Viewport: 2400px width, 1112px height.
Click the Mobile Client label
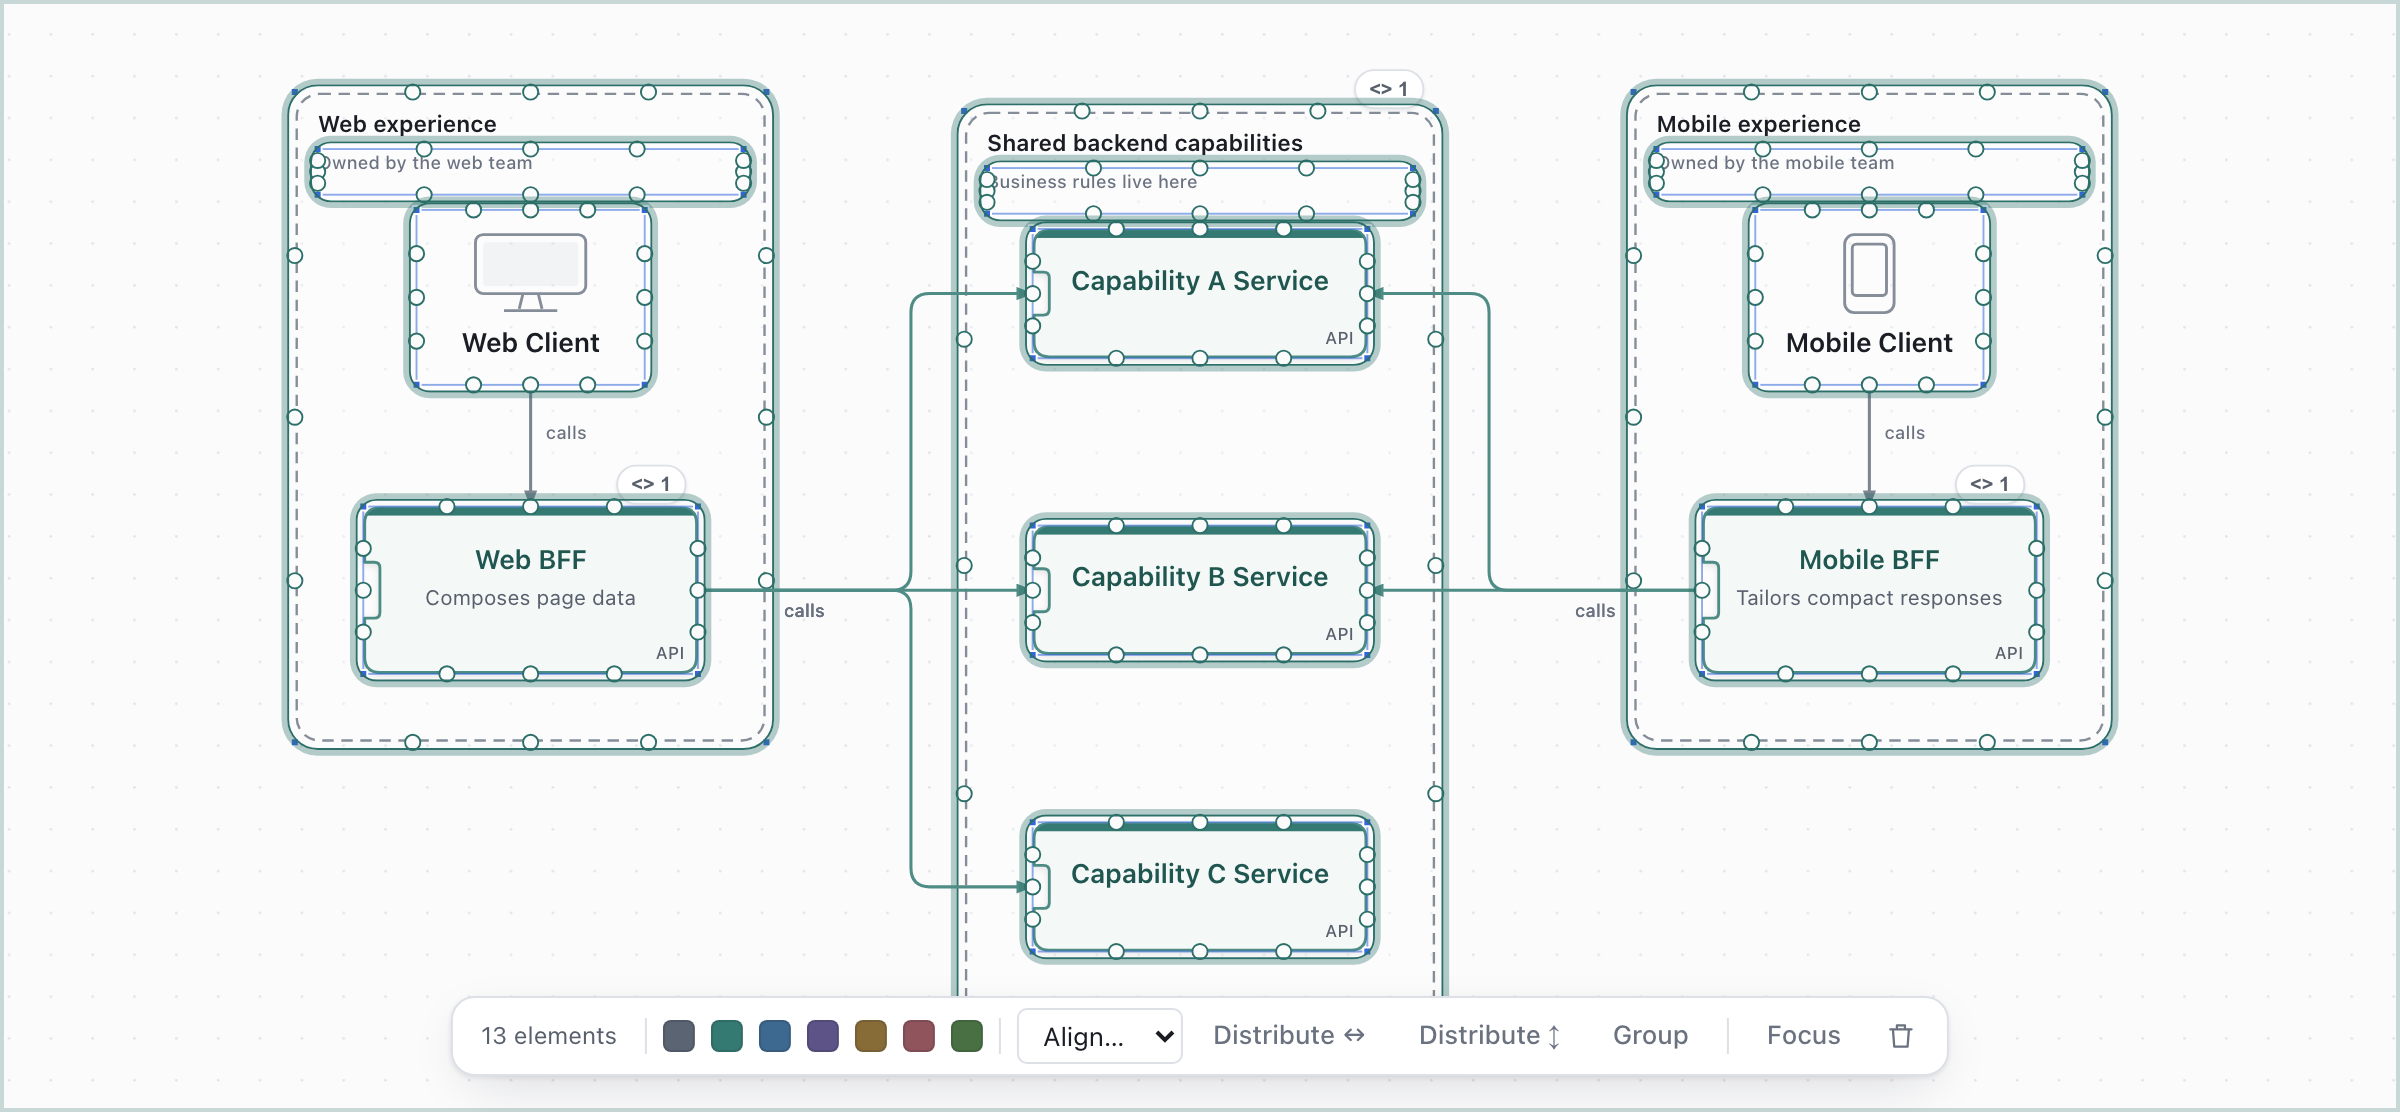point(1869,343)
